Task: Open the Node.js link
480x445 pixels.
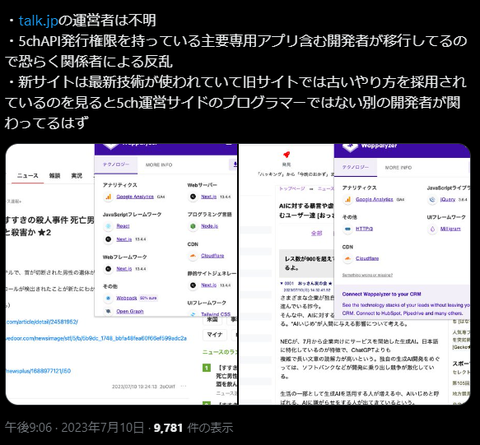Action: pos(209,226)
